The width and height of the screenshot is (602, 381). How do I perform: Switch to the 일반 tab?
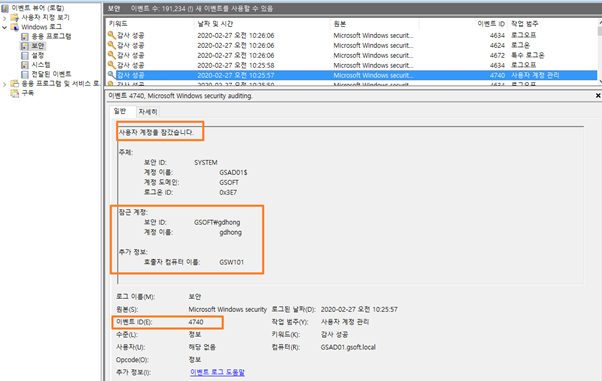tap(120, 111)
